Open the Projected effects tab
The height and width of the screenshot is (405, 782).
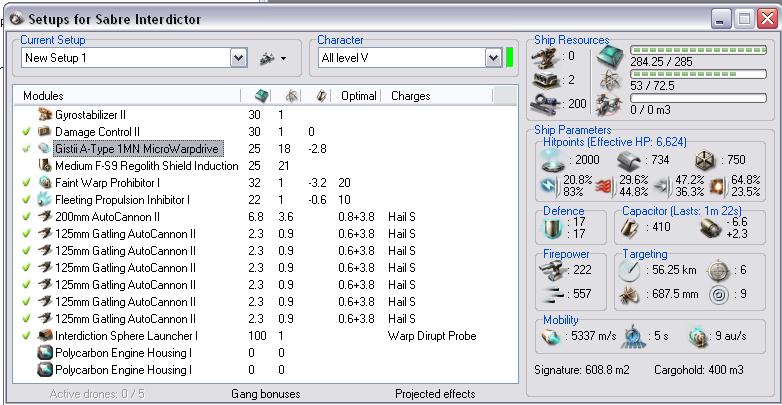(435, 394)
